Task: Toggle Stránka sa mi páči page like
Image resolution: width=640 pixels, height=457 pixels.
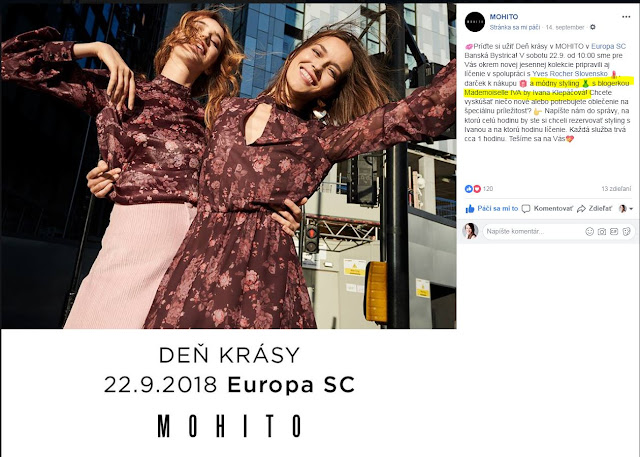Action: click(514, 27)
